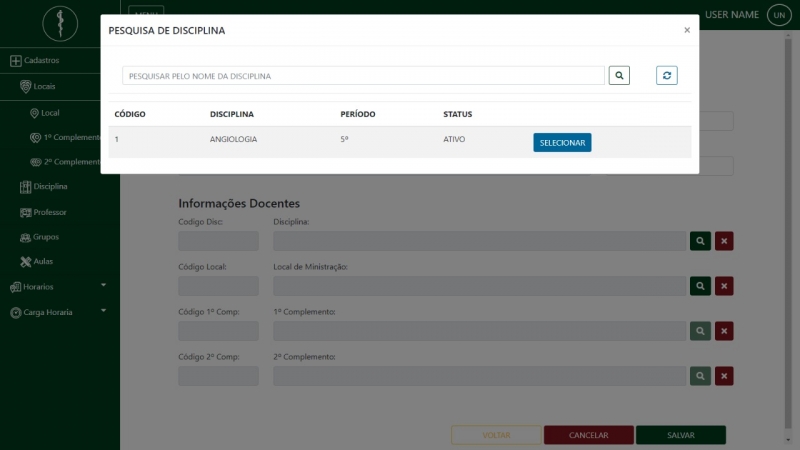The width and height of the screenshot is (800, 450).
Task: Clear the Disciplina field with red X
Action: [724, 241]
